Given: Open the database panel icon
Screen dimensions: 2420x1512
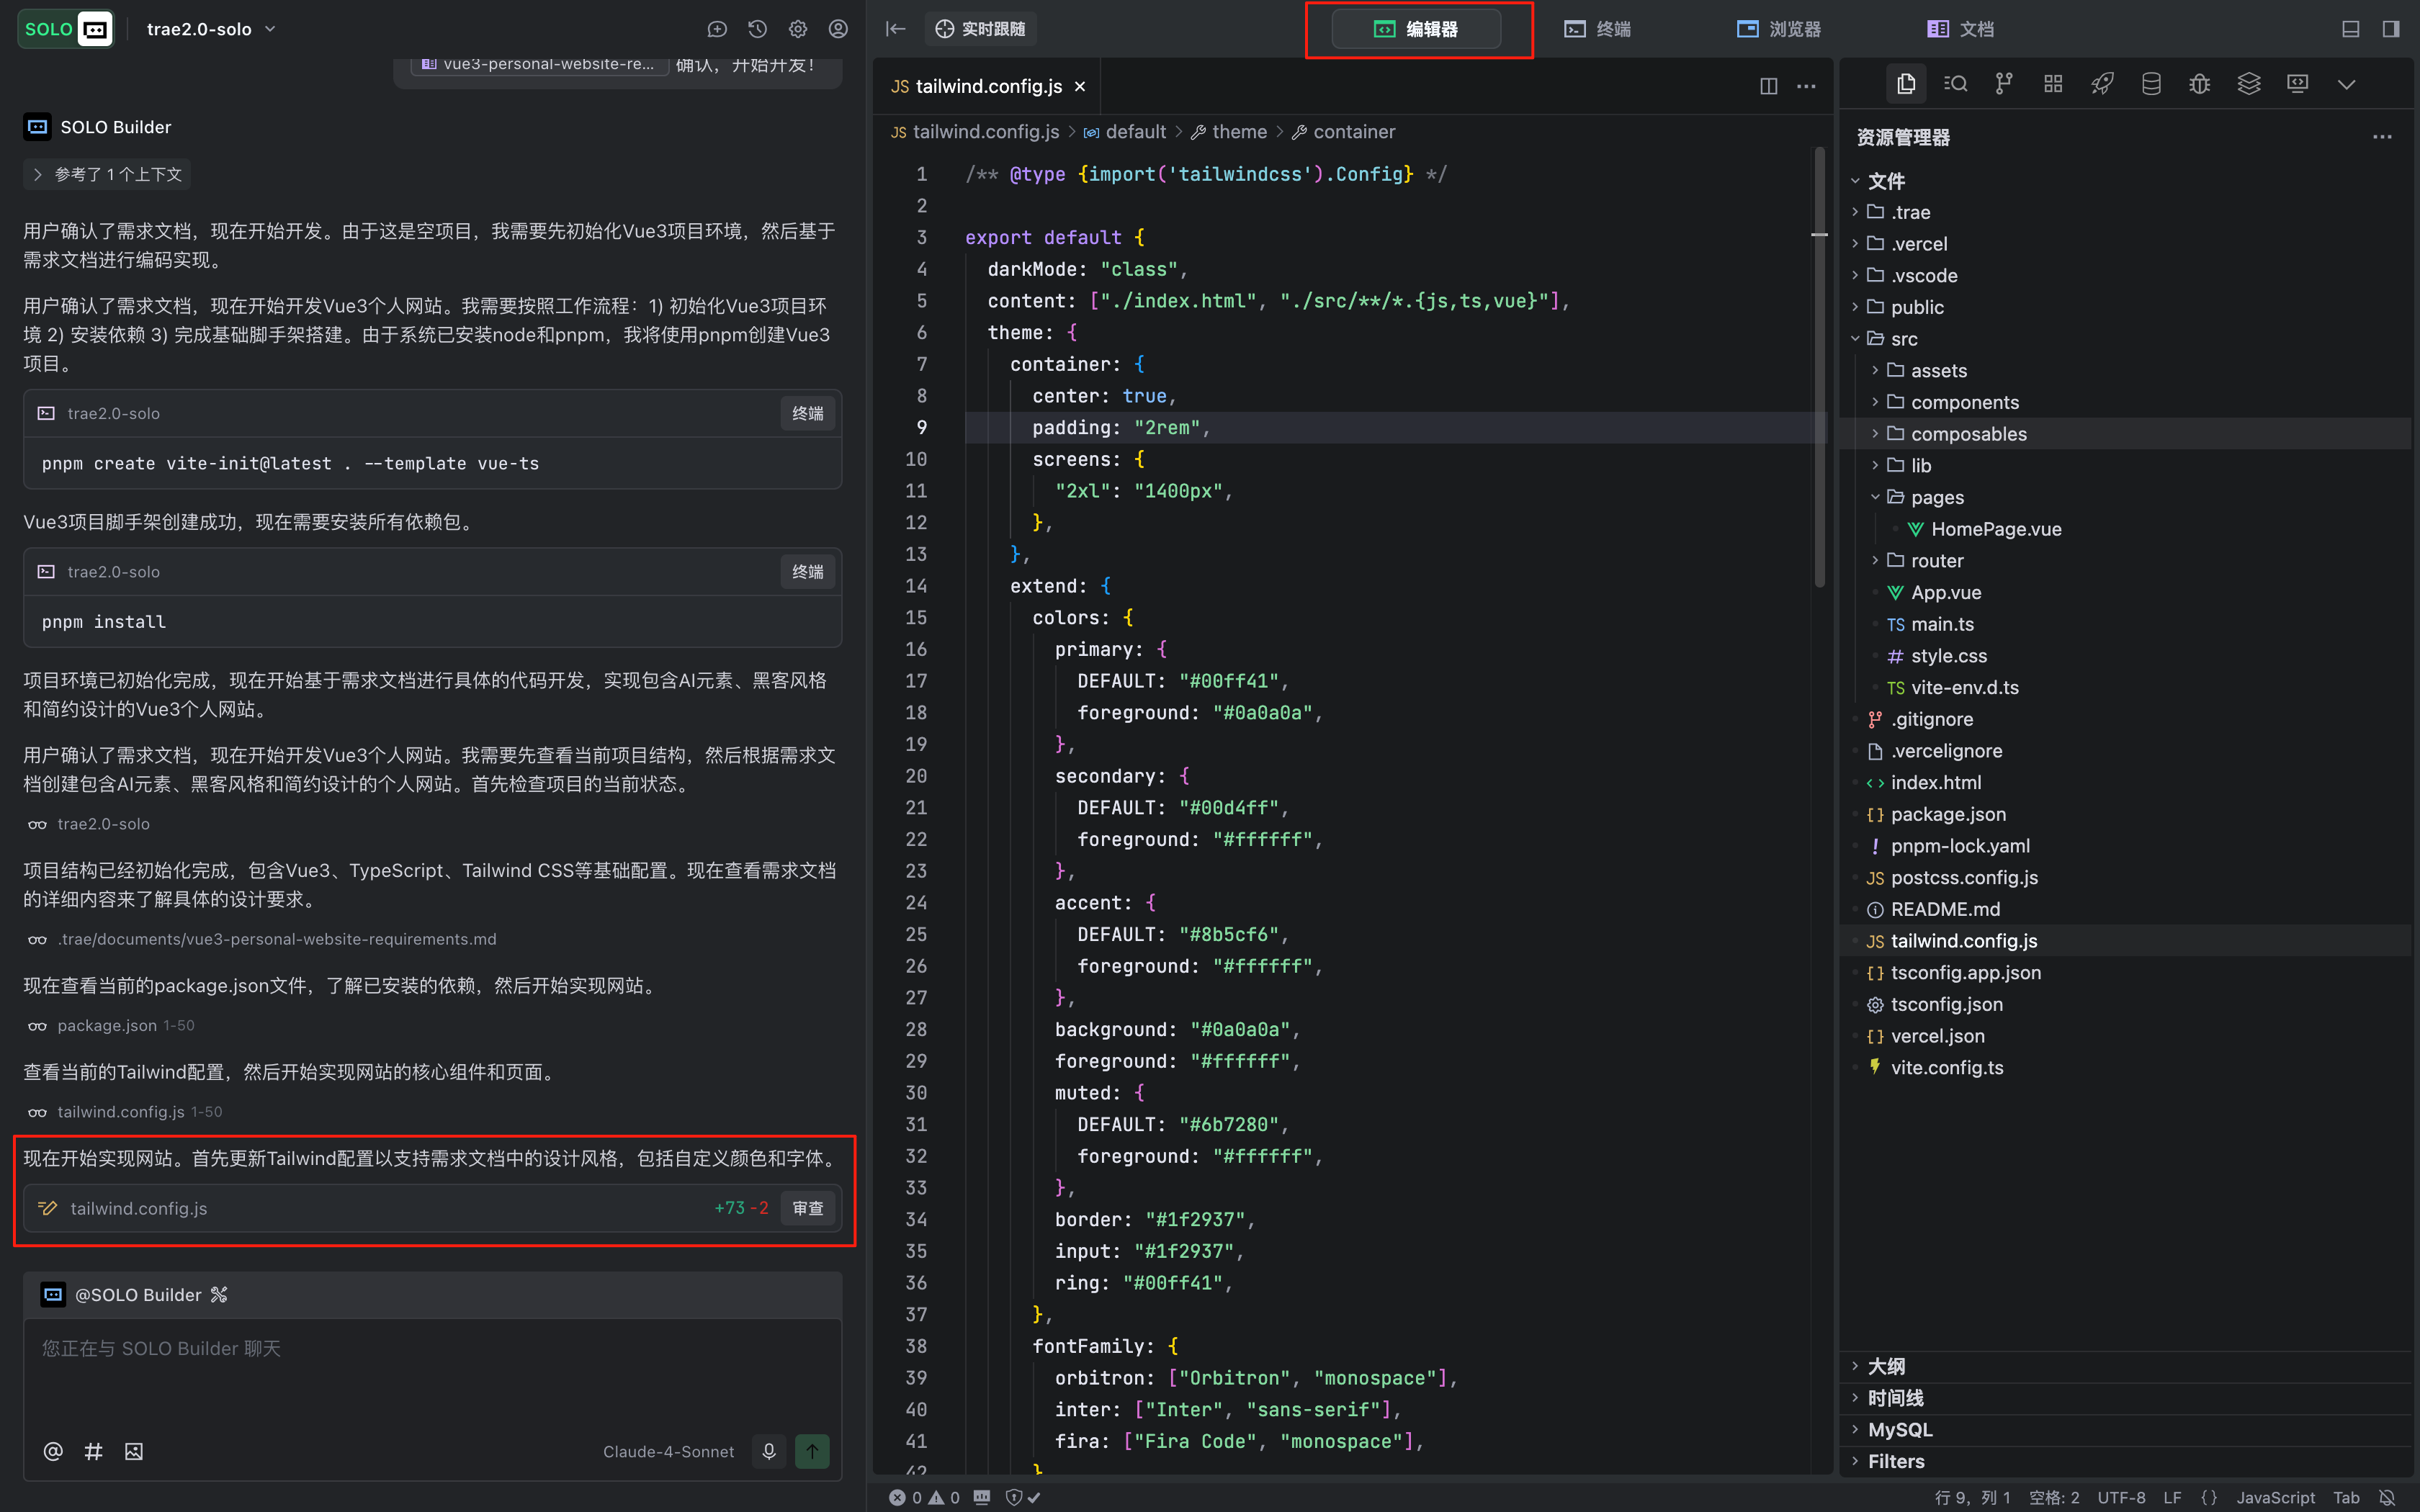Looking at the screenshot, I should [x=2151, y=84].
